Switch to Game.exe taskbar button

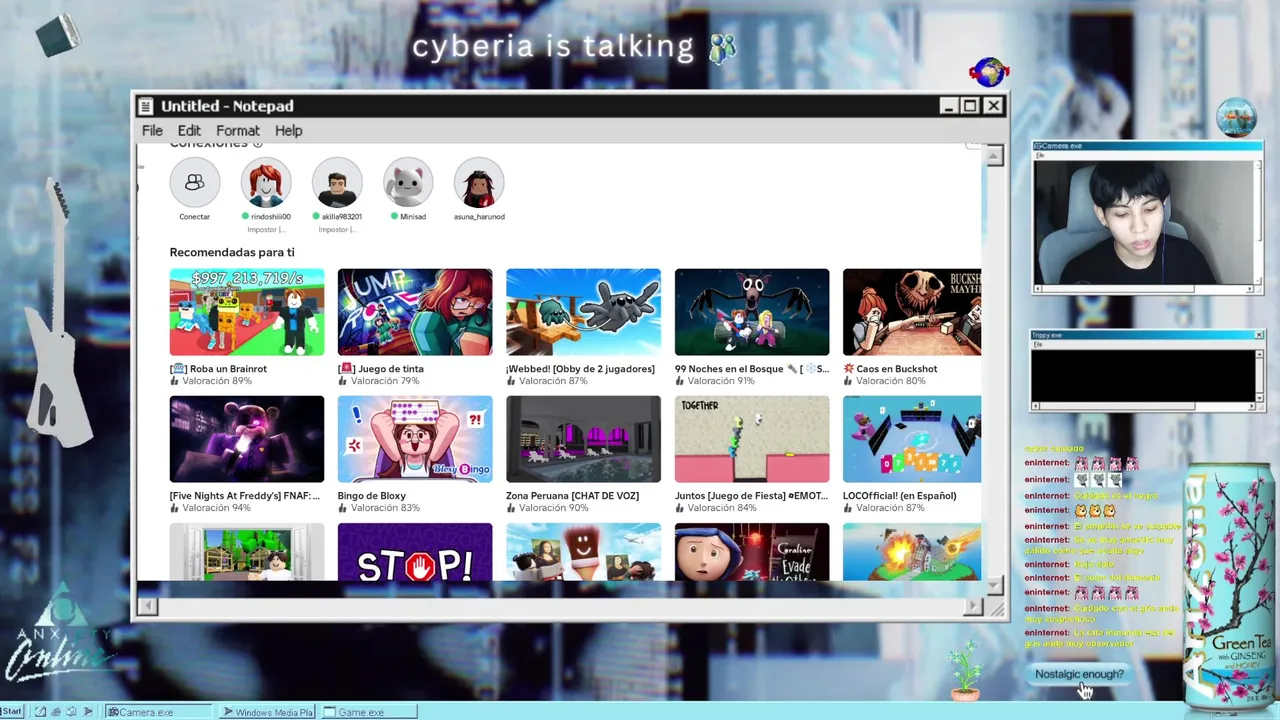pyautogui.click(x=369, y=712)
